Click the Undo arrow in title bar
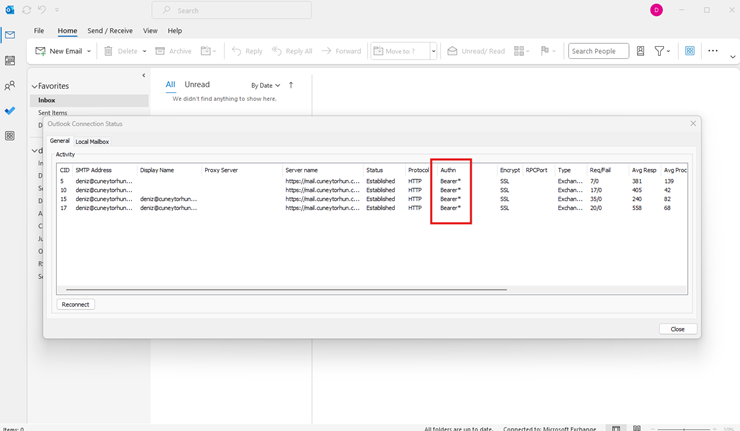This screenshot has width=740, height=431. 42,10
